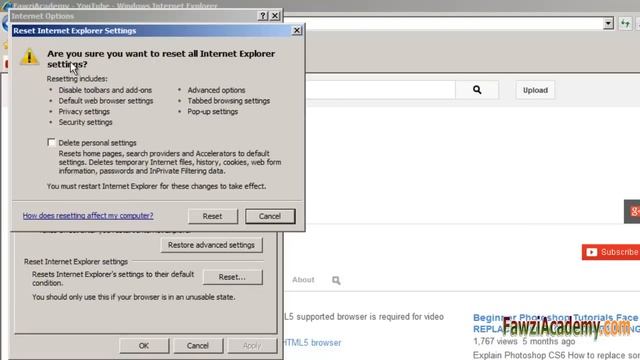
Task: Click the Google+ icon on channel page
Action: (x=632, y=211)
